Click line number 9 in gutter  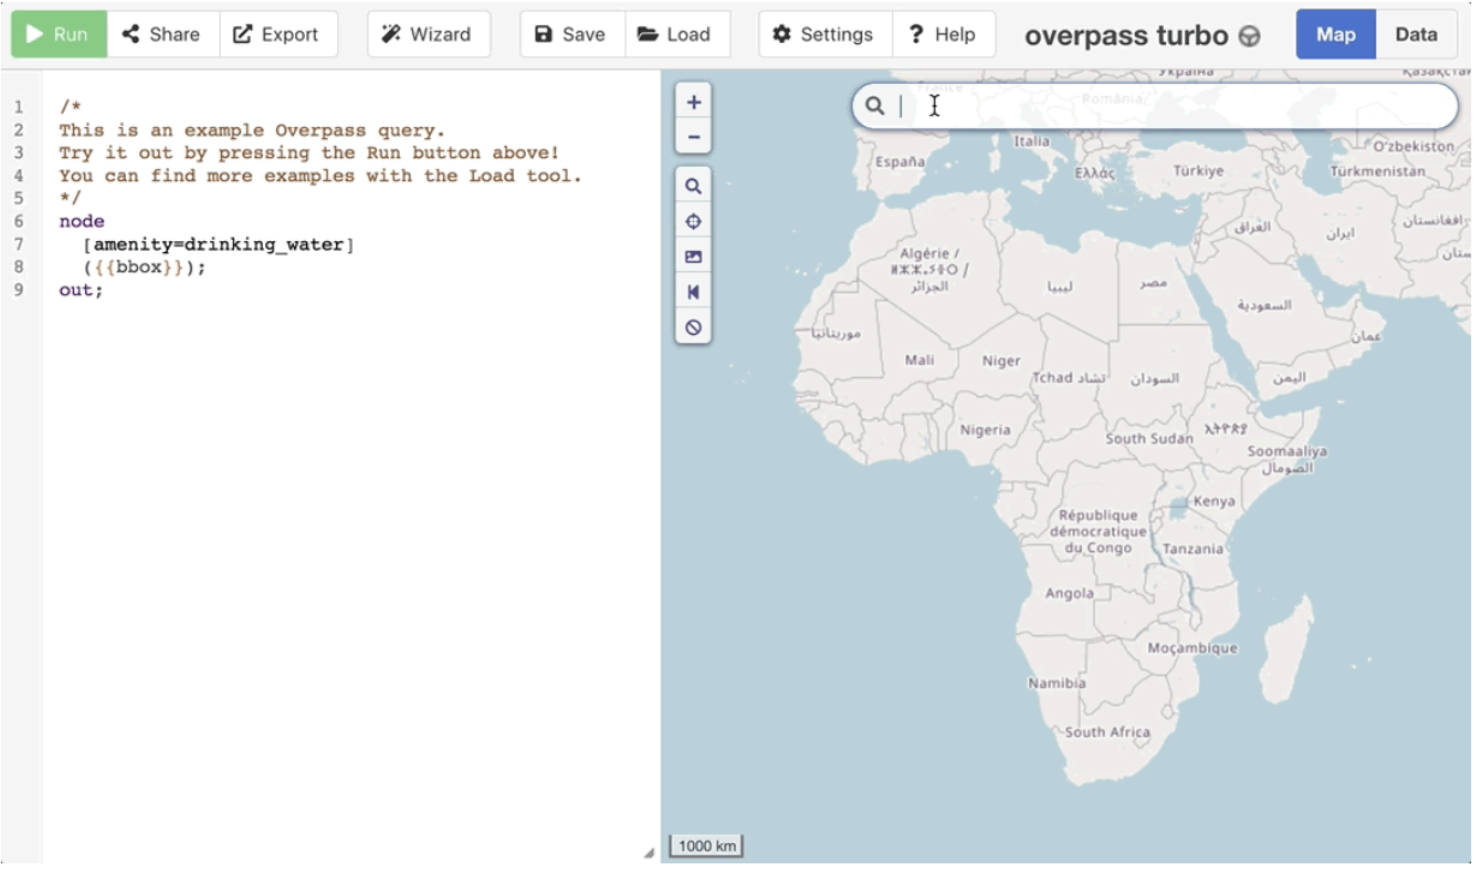pos(18,290)
